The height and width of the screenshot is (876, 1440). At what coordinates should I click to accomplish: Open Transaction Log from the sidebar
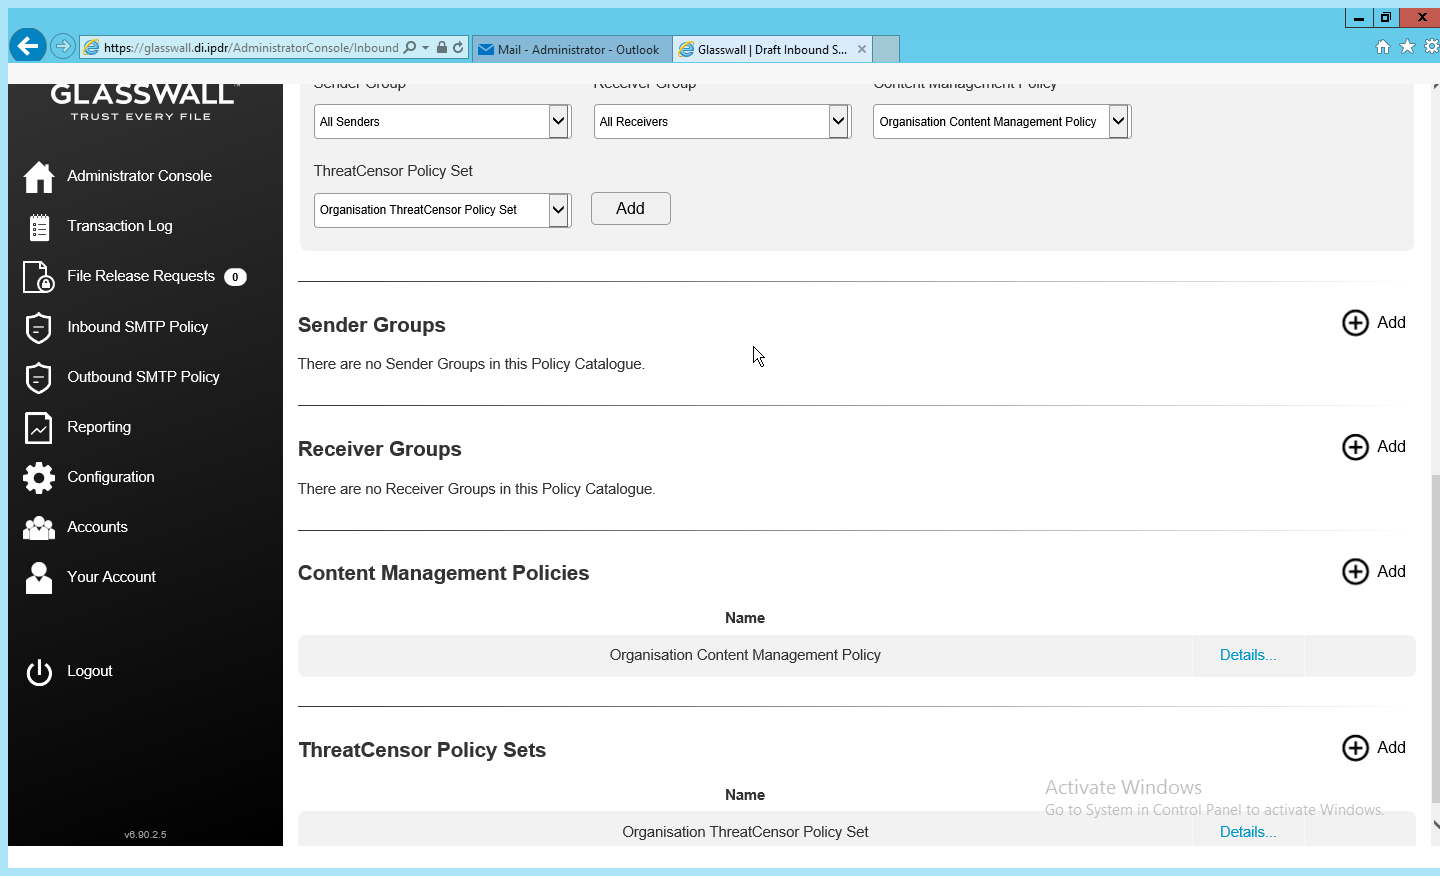pos(119,226)
